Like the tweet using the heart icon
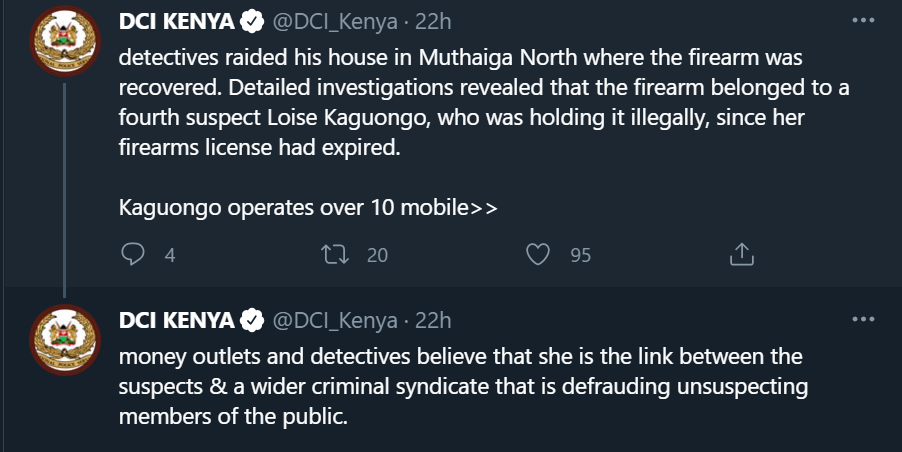The image size is (902, 452). click(538, 254)
